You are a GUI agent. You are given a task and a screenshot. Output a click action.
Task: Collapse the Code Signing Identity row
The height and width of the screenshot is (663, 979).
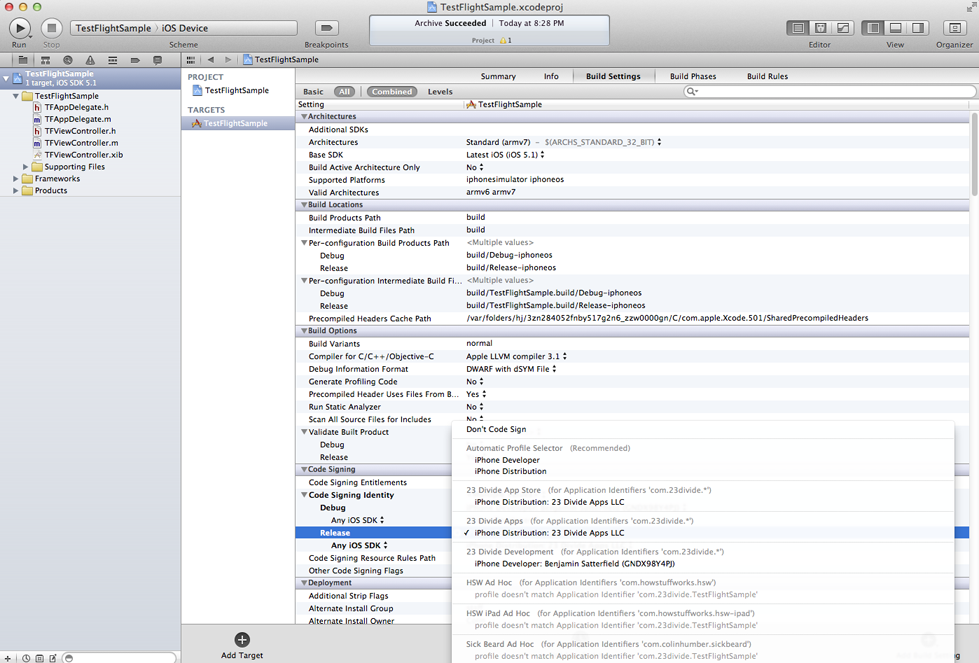304,495
